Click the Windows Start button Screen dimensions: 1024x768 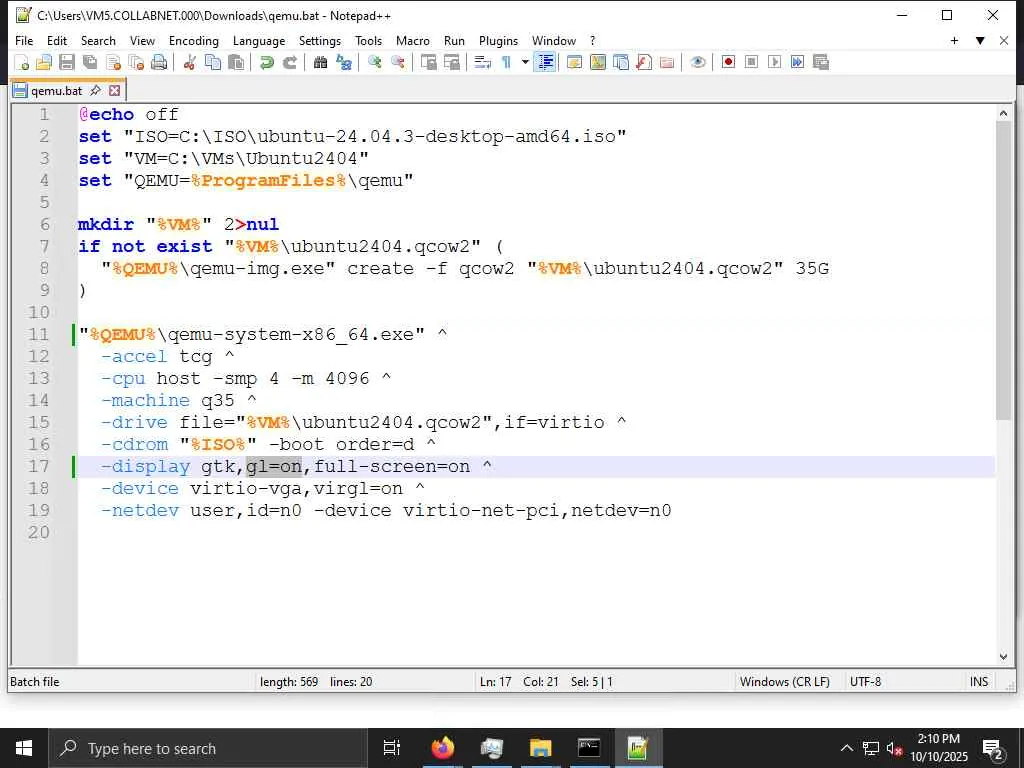(x=24, y=748)
